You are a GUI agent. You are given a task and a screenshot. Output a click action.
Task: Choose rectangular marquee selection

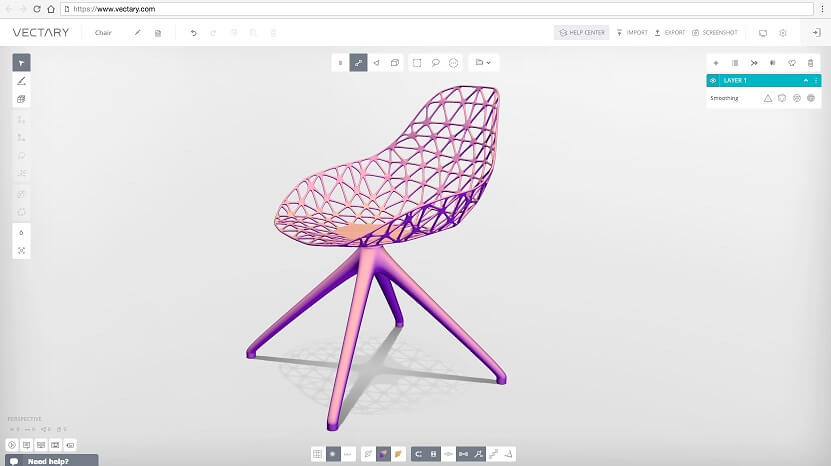point(417,63)
